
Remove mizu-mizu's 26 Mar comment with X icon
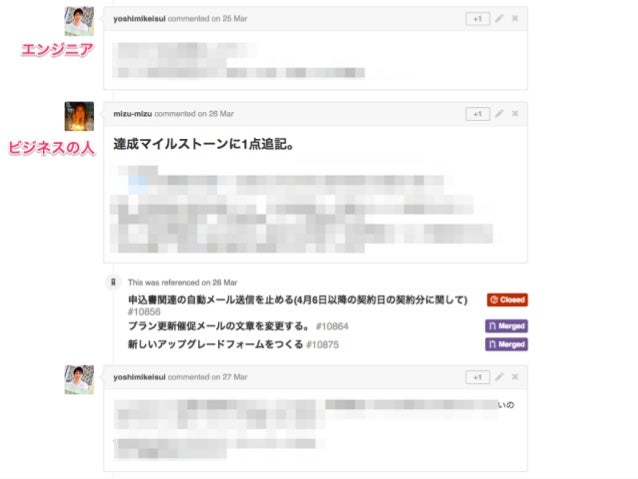tap(515, 114)
